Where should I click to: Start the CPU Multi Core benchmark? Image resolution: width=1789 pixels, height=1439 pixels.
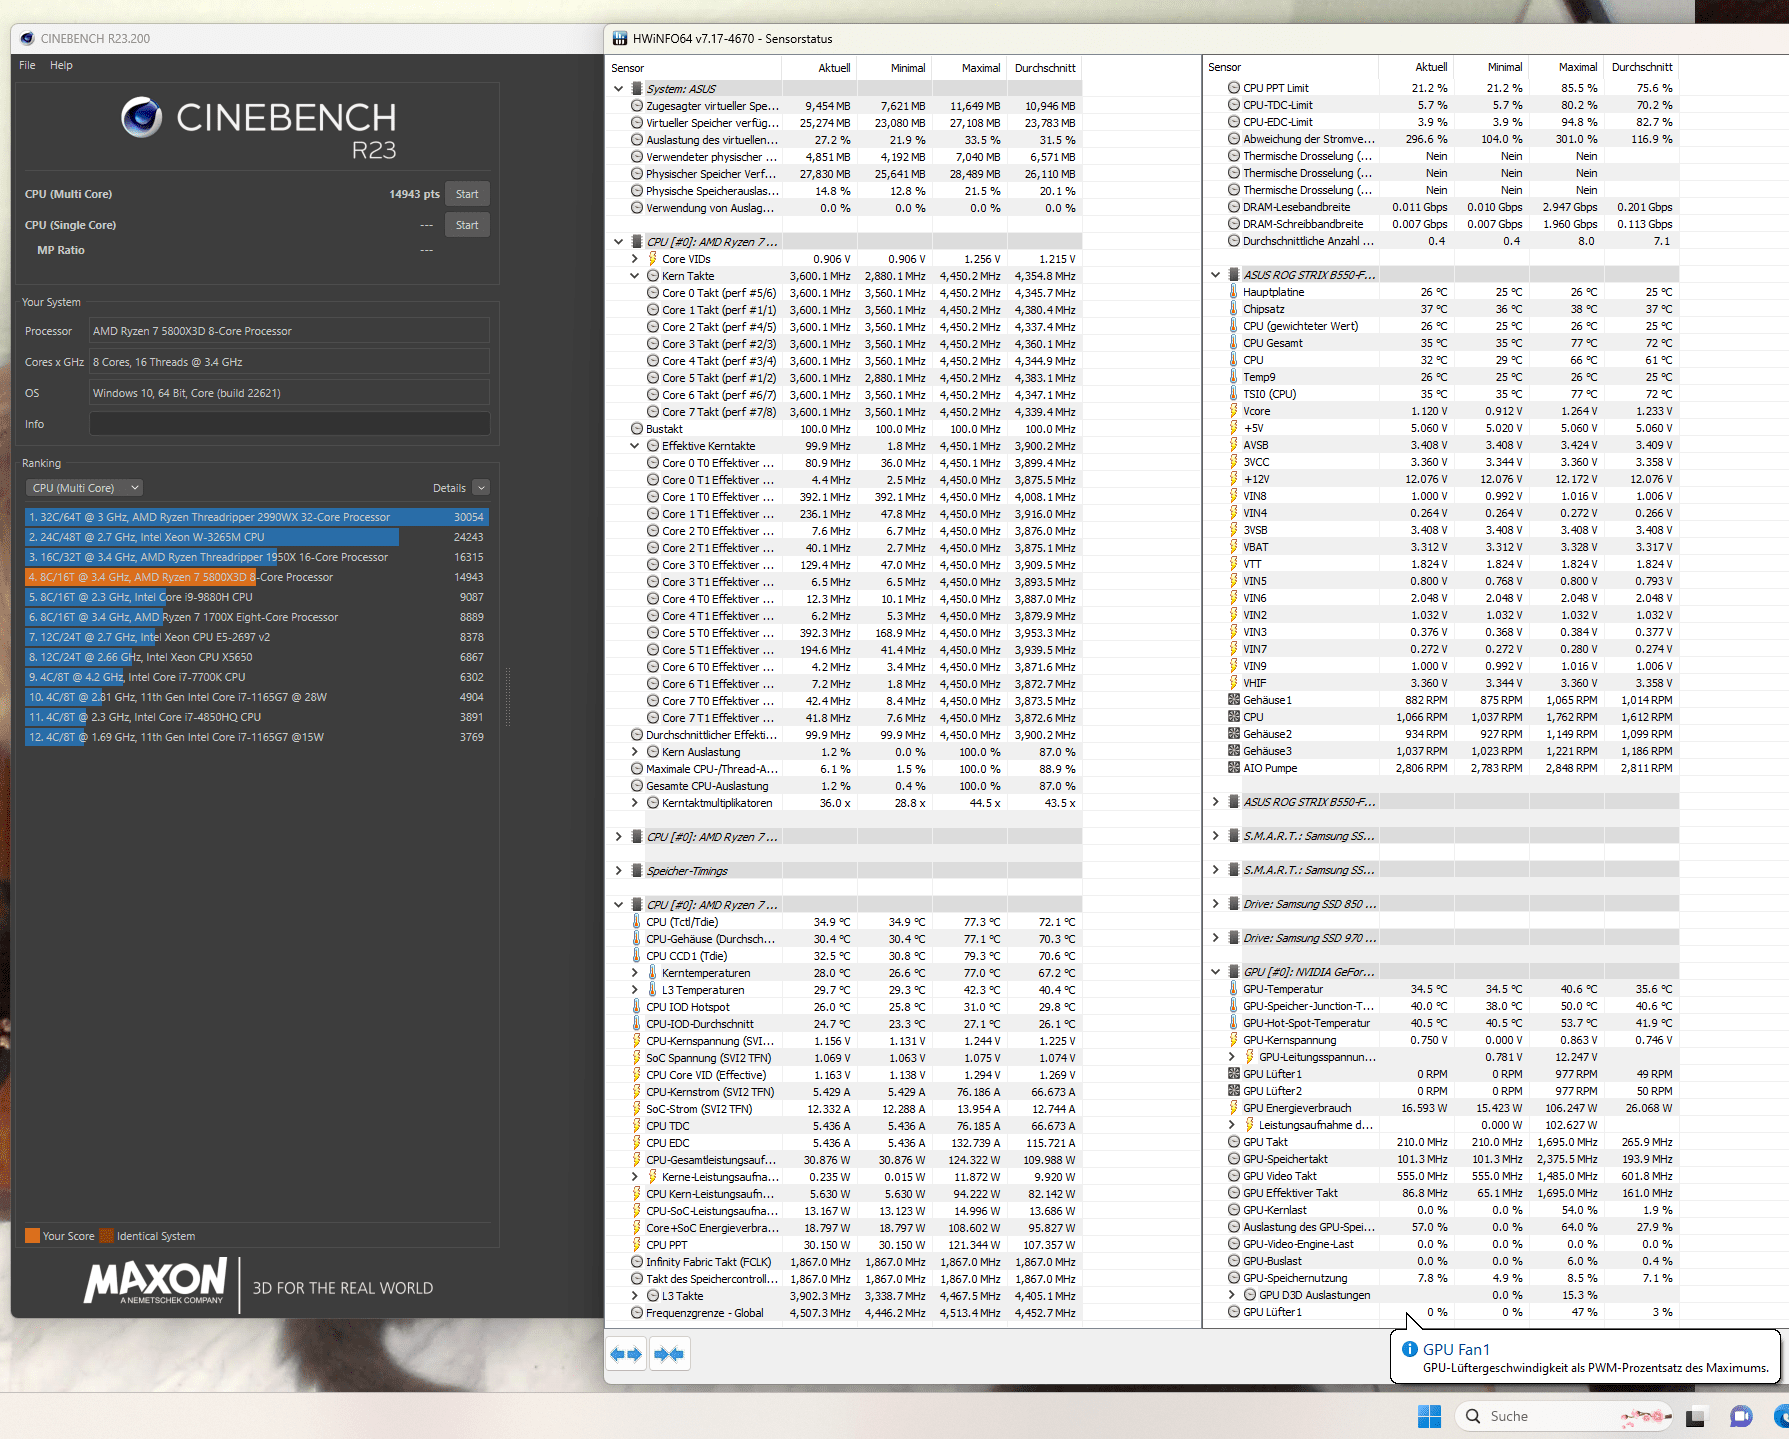pos(467,194)
